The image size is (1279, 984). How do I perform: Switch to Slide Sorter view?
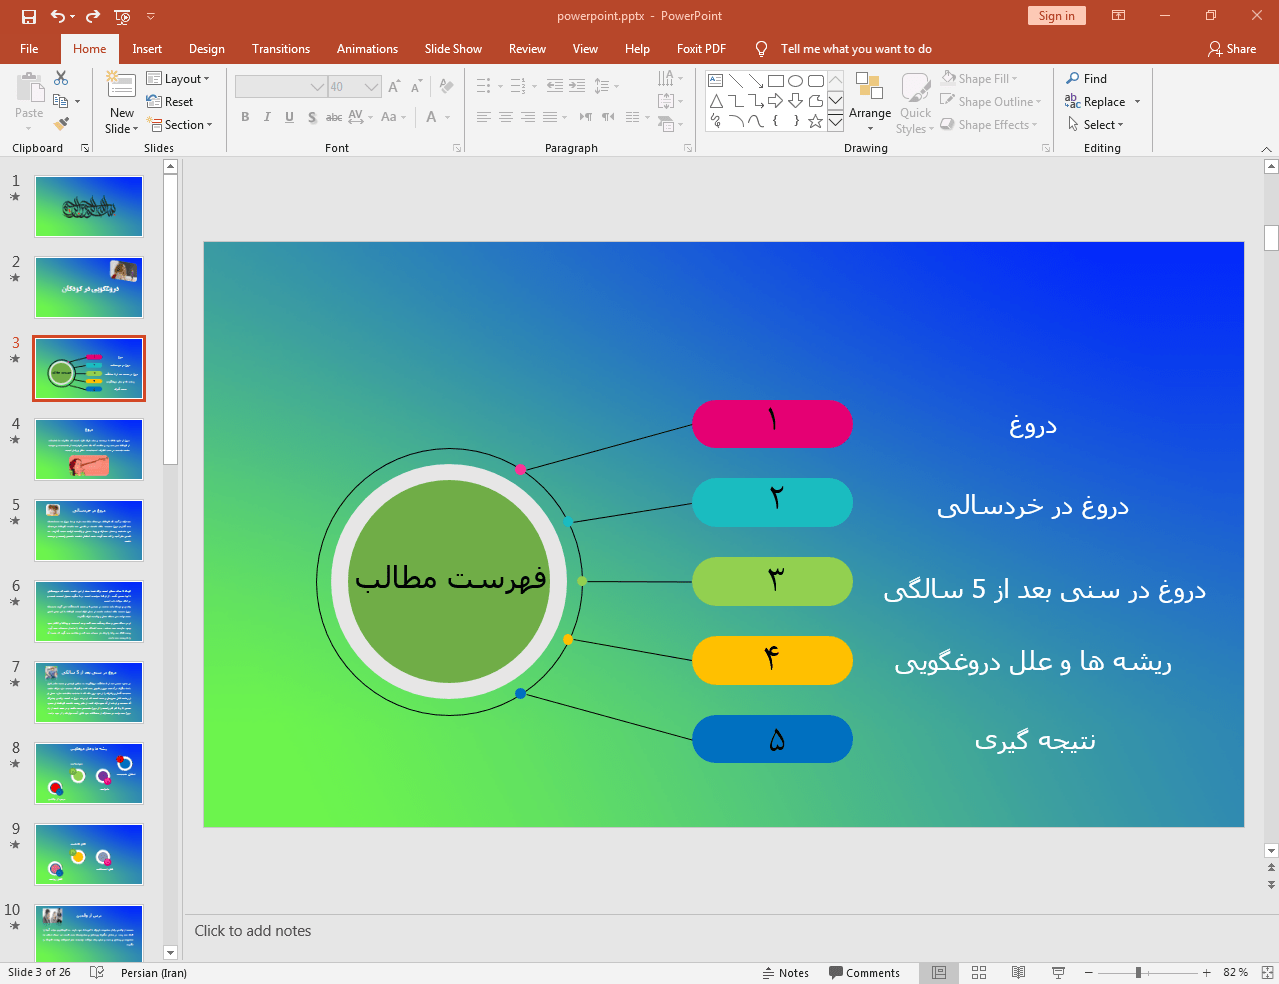pyautogui.click(x=979, y=972)
